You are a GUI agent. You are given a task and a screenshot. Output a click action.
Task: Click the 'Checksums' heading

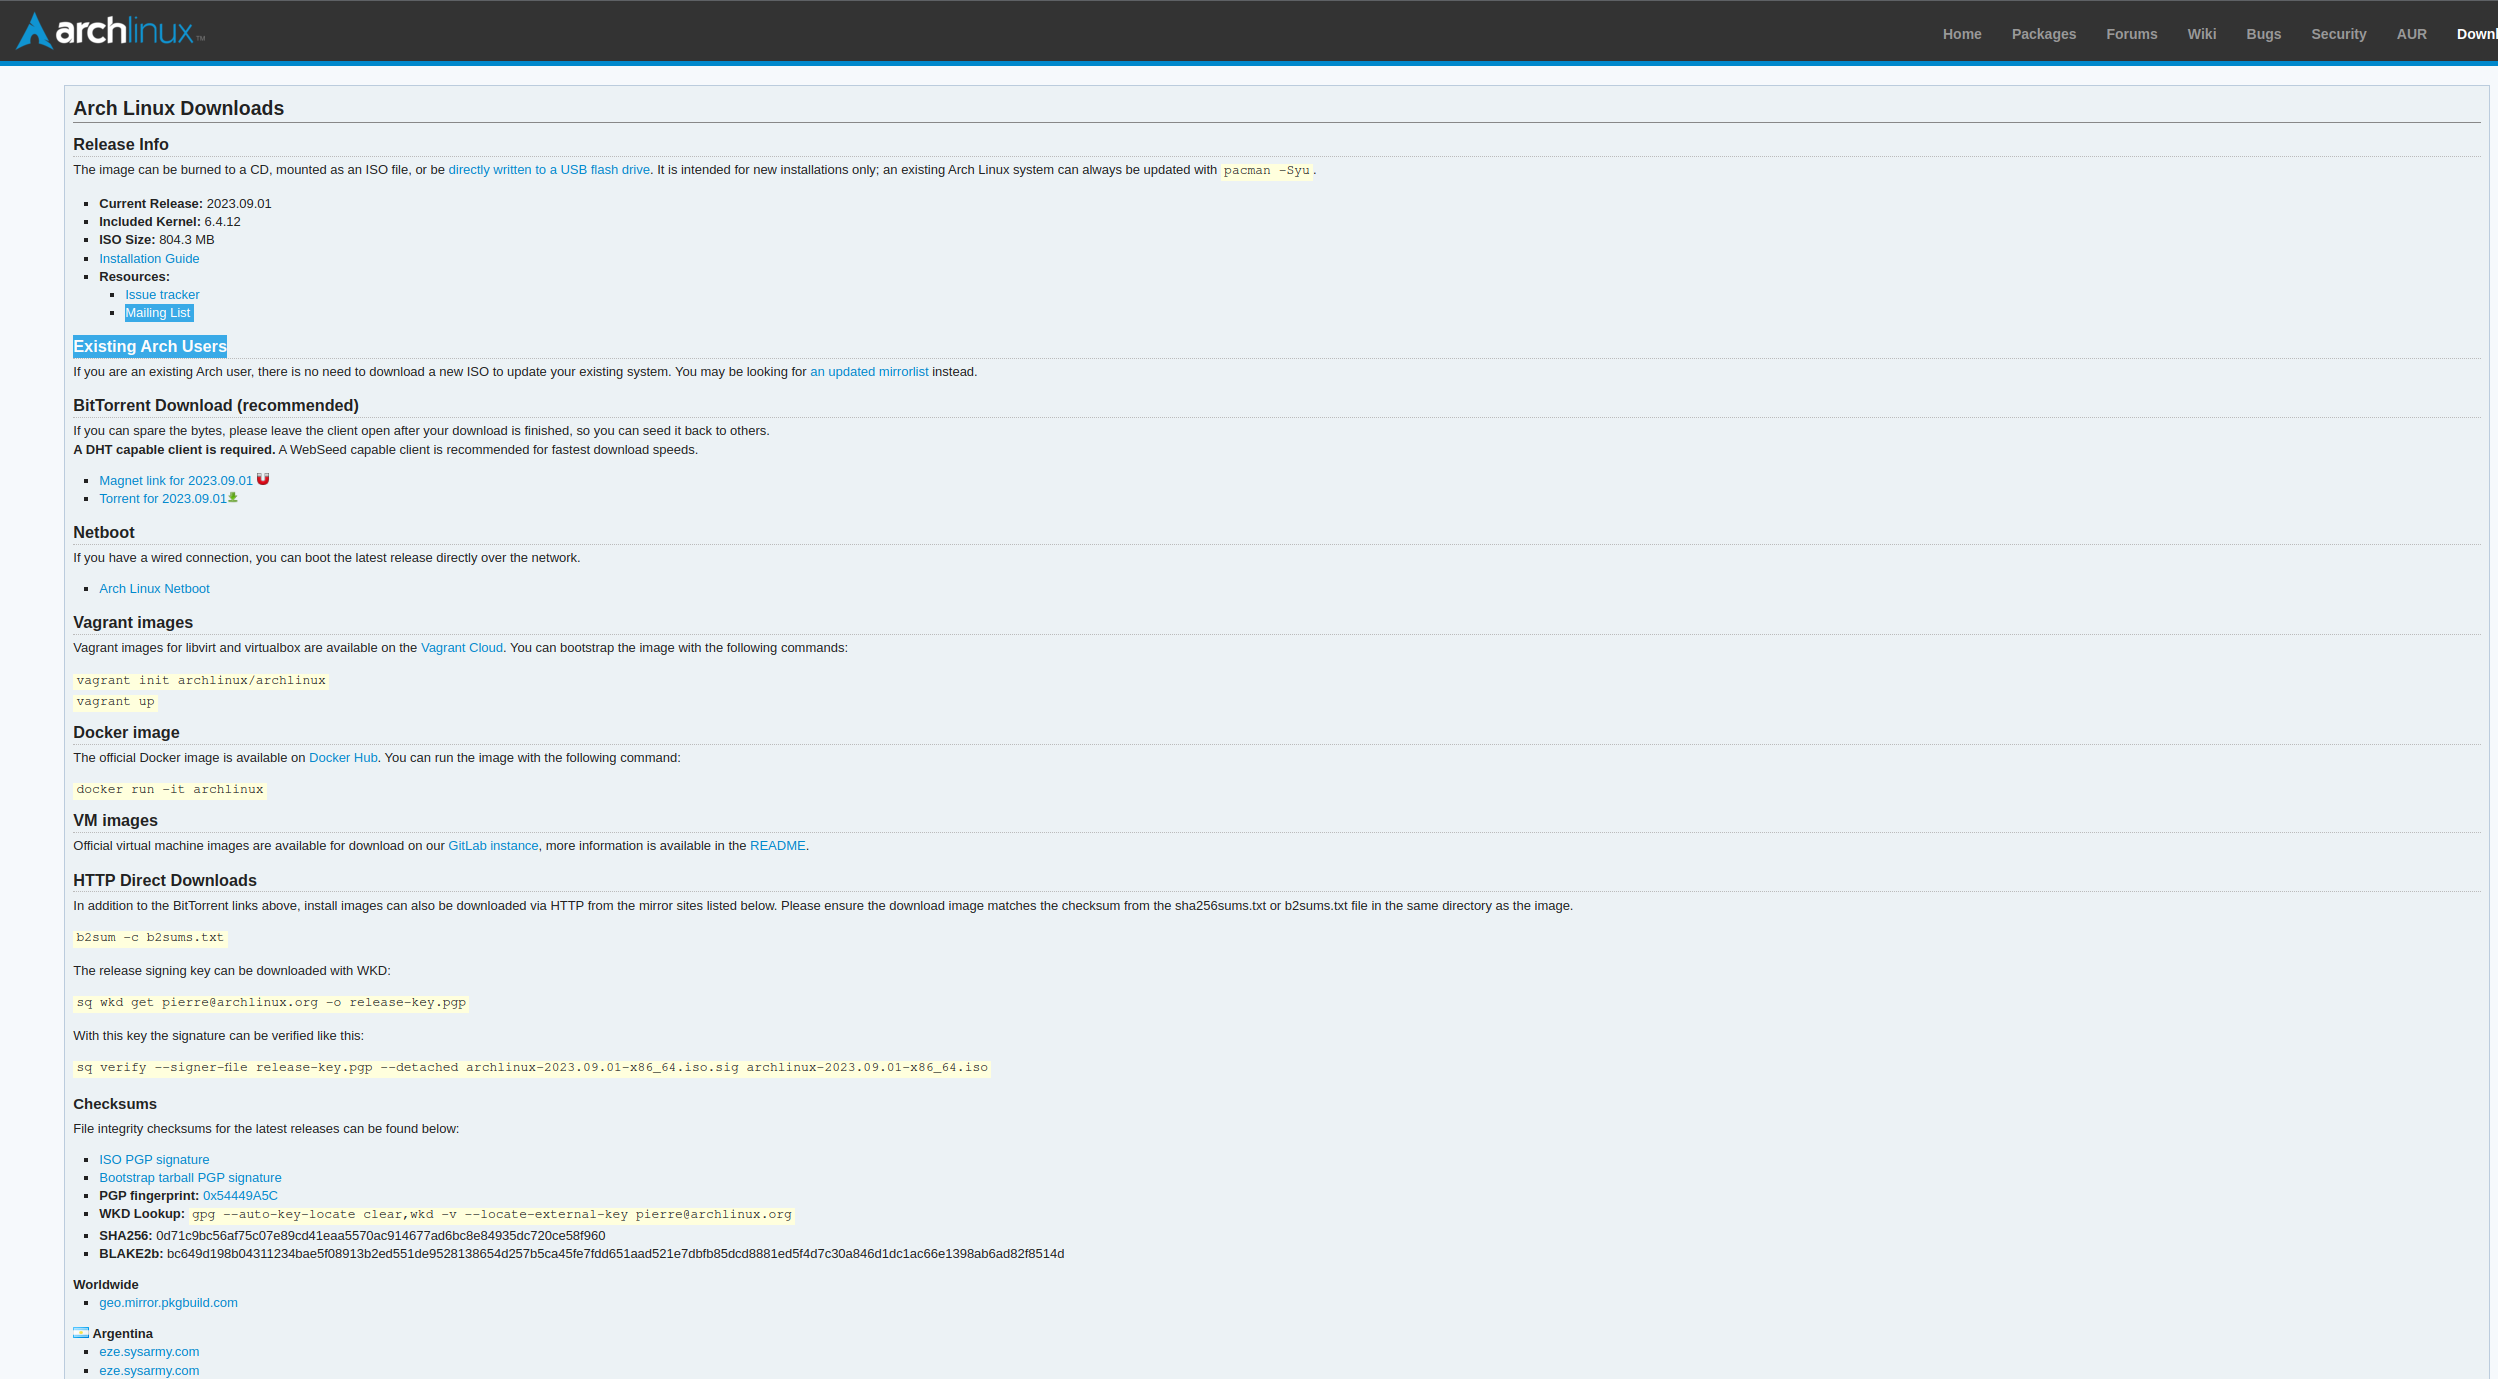pos(115,1104)
